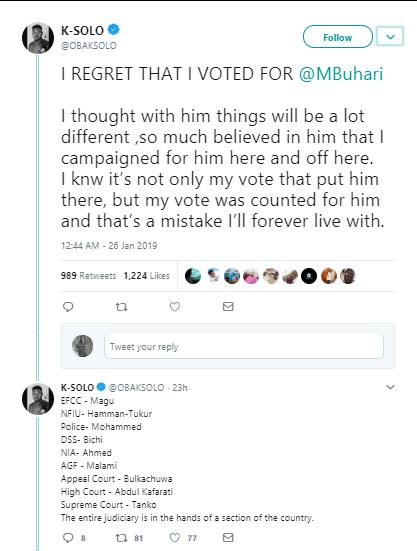Open K-SOLO avatar on the reply tweet
The image size is (417, 551).
click(38, 399)
